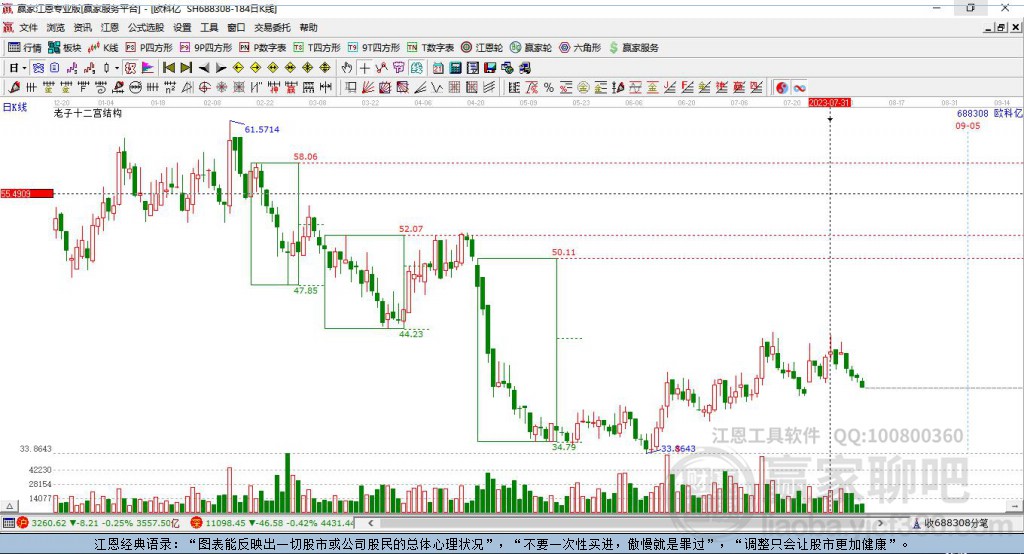The width and height of the screenshot is (1024, 554).
Task: Select the n² square tool icon
Action: pos(170,88)
